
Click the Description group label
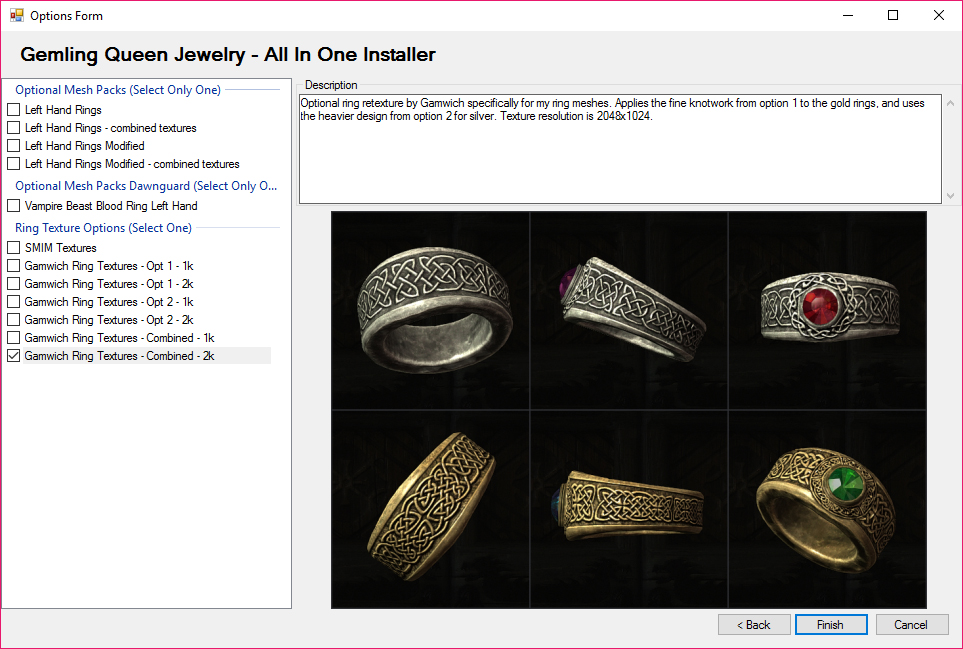coord(331,85)
